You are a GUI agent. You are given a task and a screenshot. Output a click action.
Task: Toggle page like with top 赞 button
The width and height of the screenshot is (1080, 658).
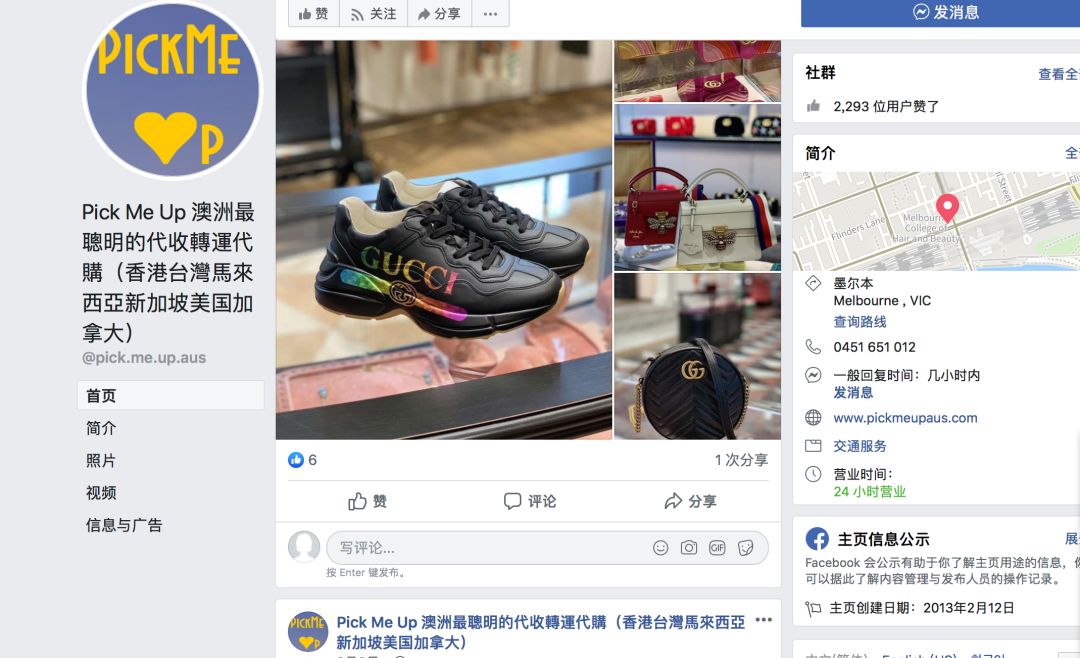[314, 14]
